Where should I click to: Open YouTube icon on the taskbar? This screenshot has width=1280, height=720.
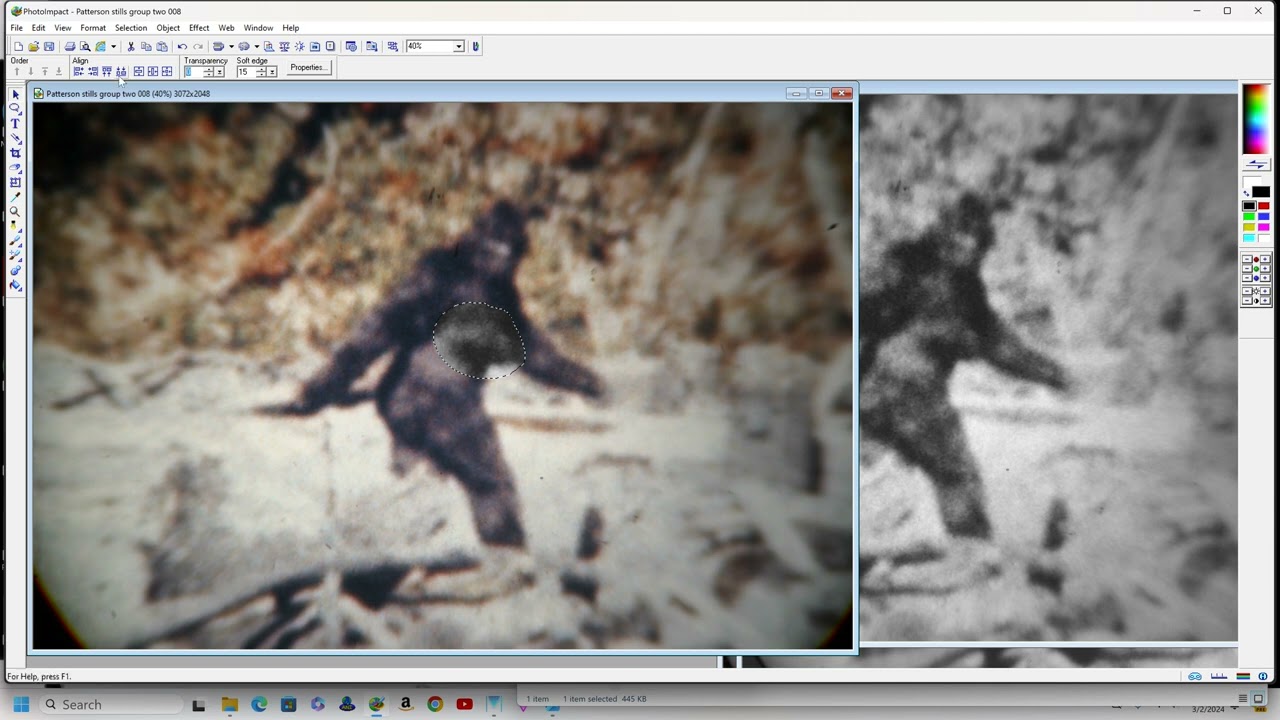[464, 704]
